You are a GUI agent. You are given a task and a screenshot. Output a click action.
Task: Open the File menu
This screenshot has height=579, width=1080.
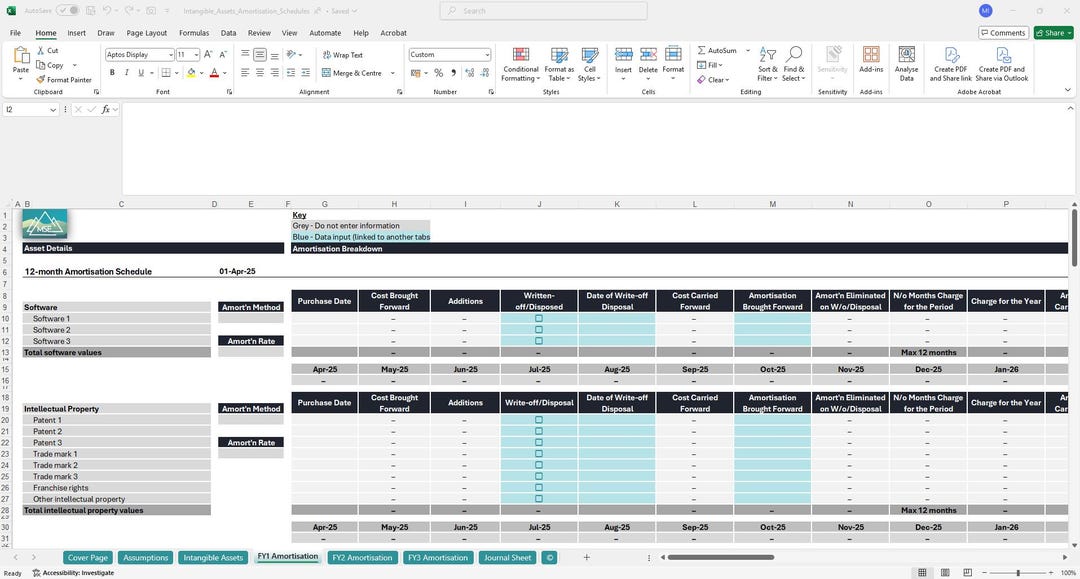(x=15, y=33)
